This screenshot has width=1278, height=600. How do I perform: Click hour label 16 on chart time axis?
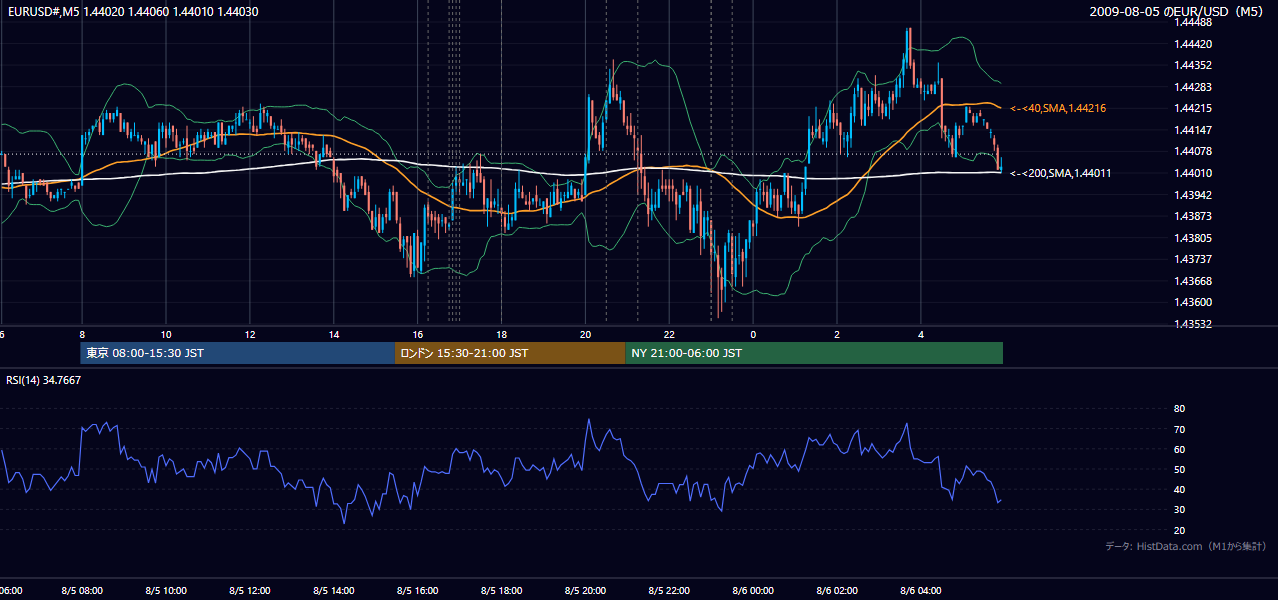(x=418, y=335)
